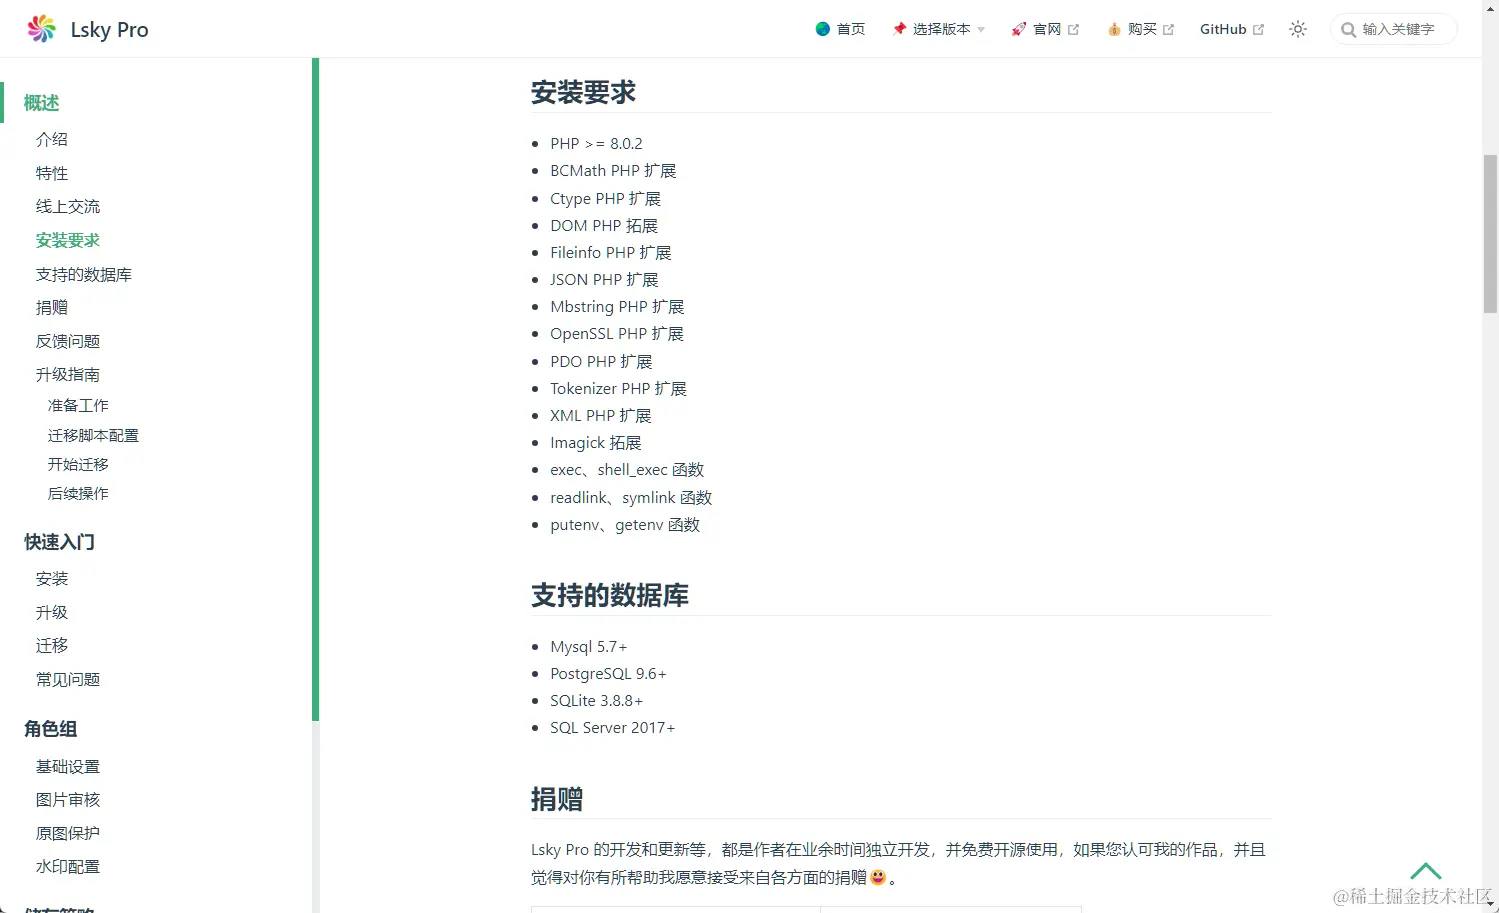The width and height of the screenshot is (1499, 913).
Task: Click the pin icon beside 选择版本
Action: [x=899, y=29]
